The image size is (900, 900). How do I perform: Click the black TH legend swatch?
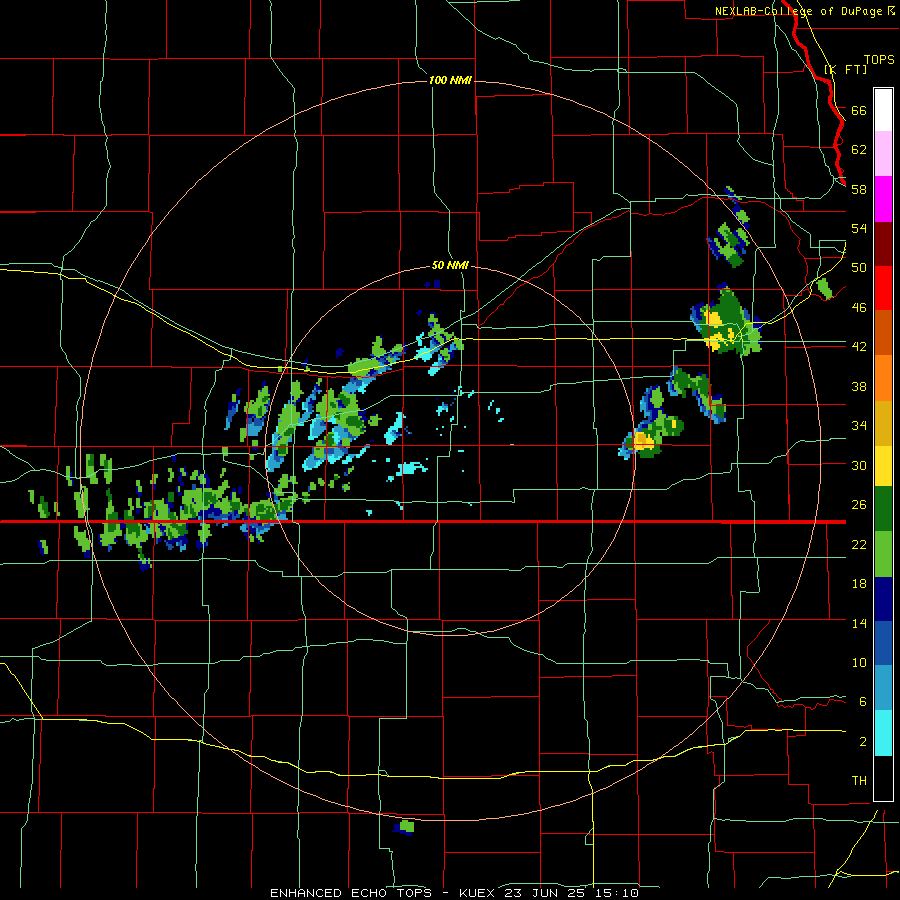tap(883, 778)
